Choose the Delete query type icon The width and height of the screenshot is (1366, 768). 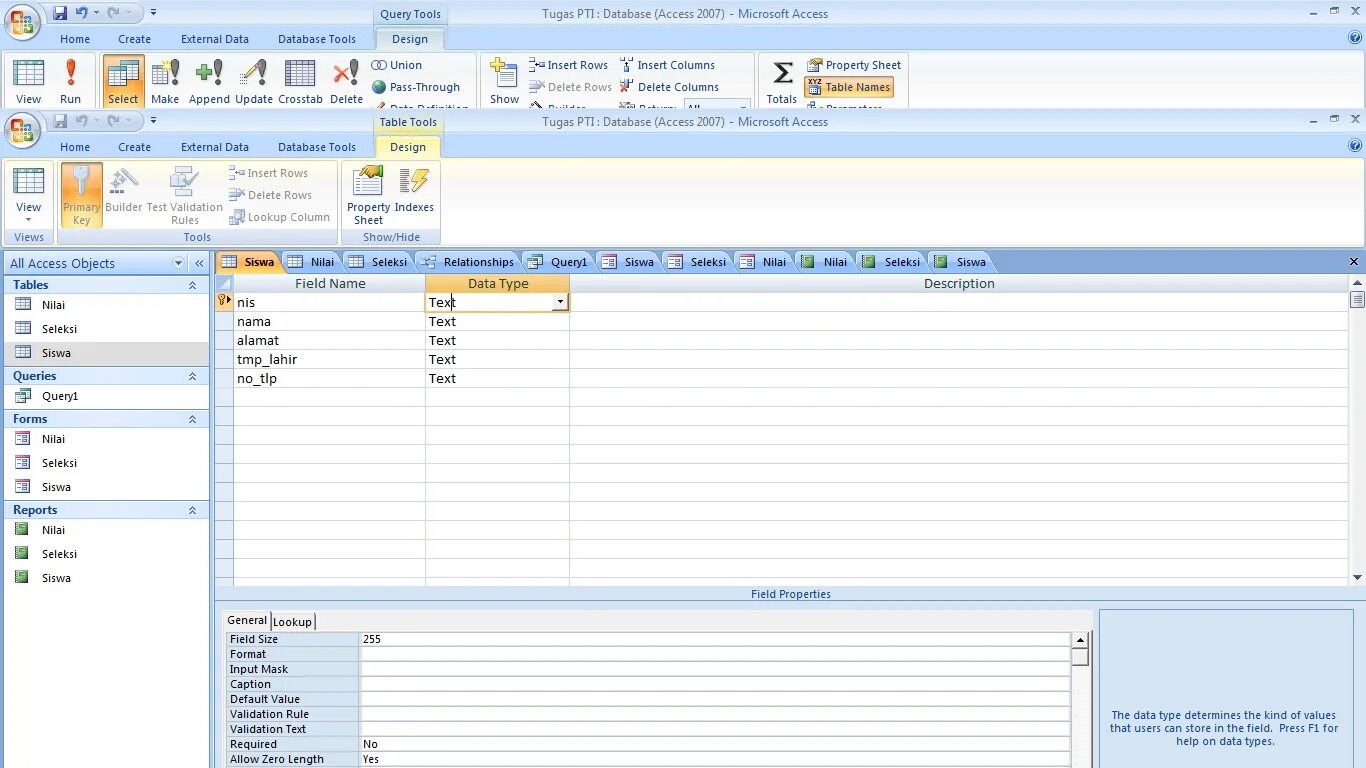point(346,81)
